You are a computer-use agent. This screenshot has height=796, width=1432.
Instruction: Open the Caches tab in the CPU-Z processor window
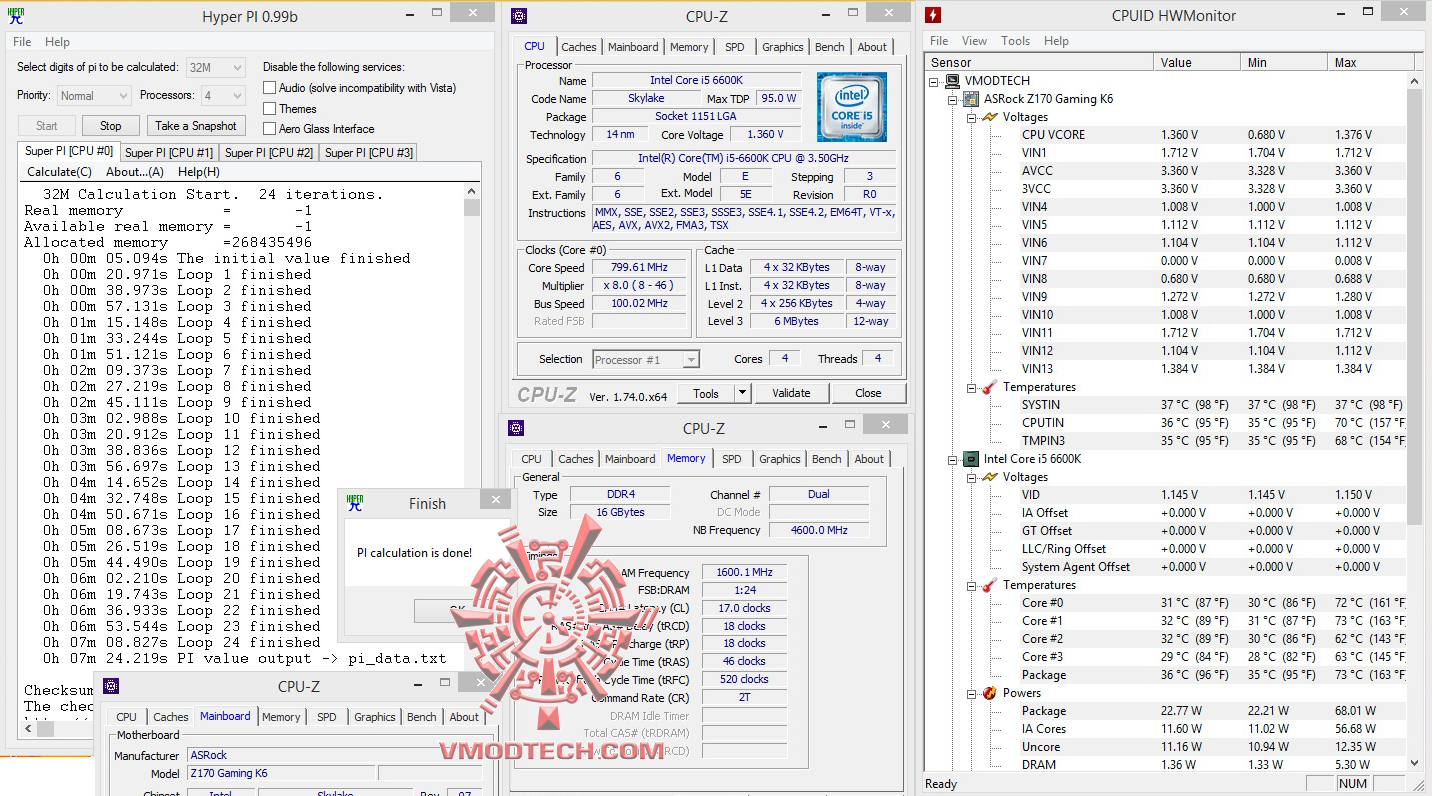tap(579, 47)
